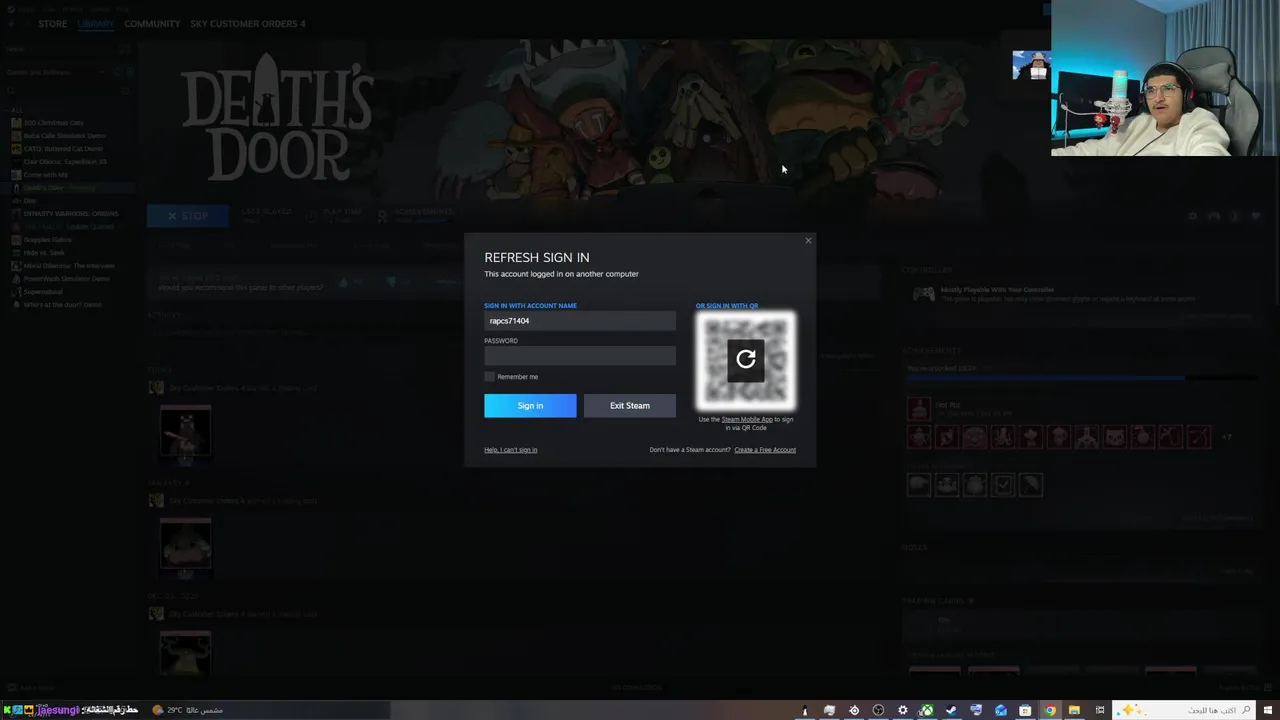Viewport: 1280px width, 720px height.
Task: Select CATO: Buttered Cat Demo entry
Action: coord(63,148)
